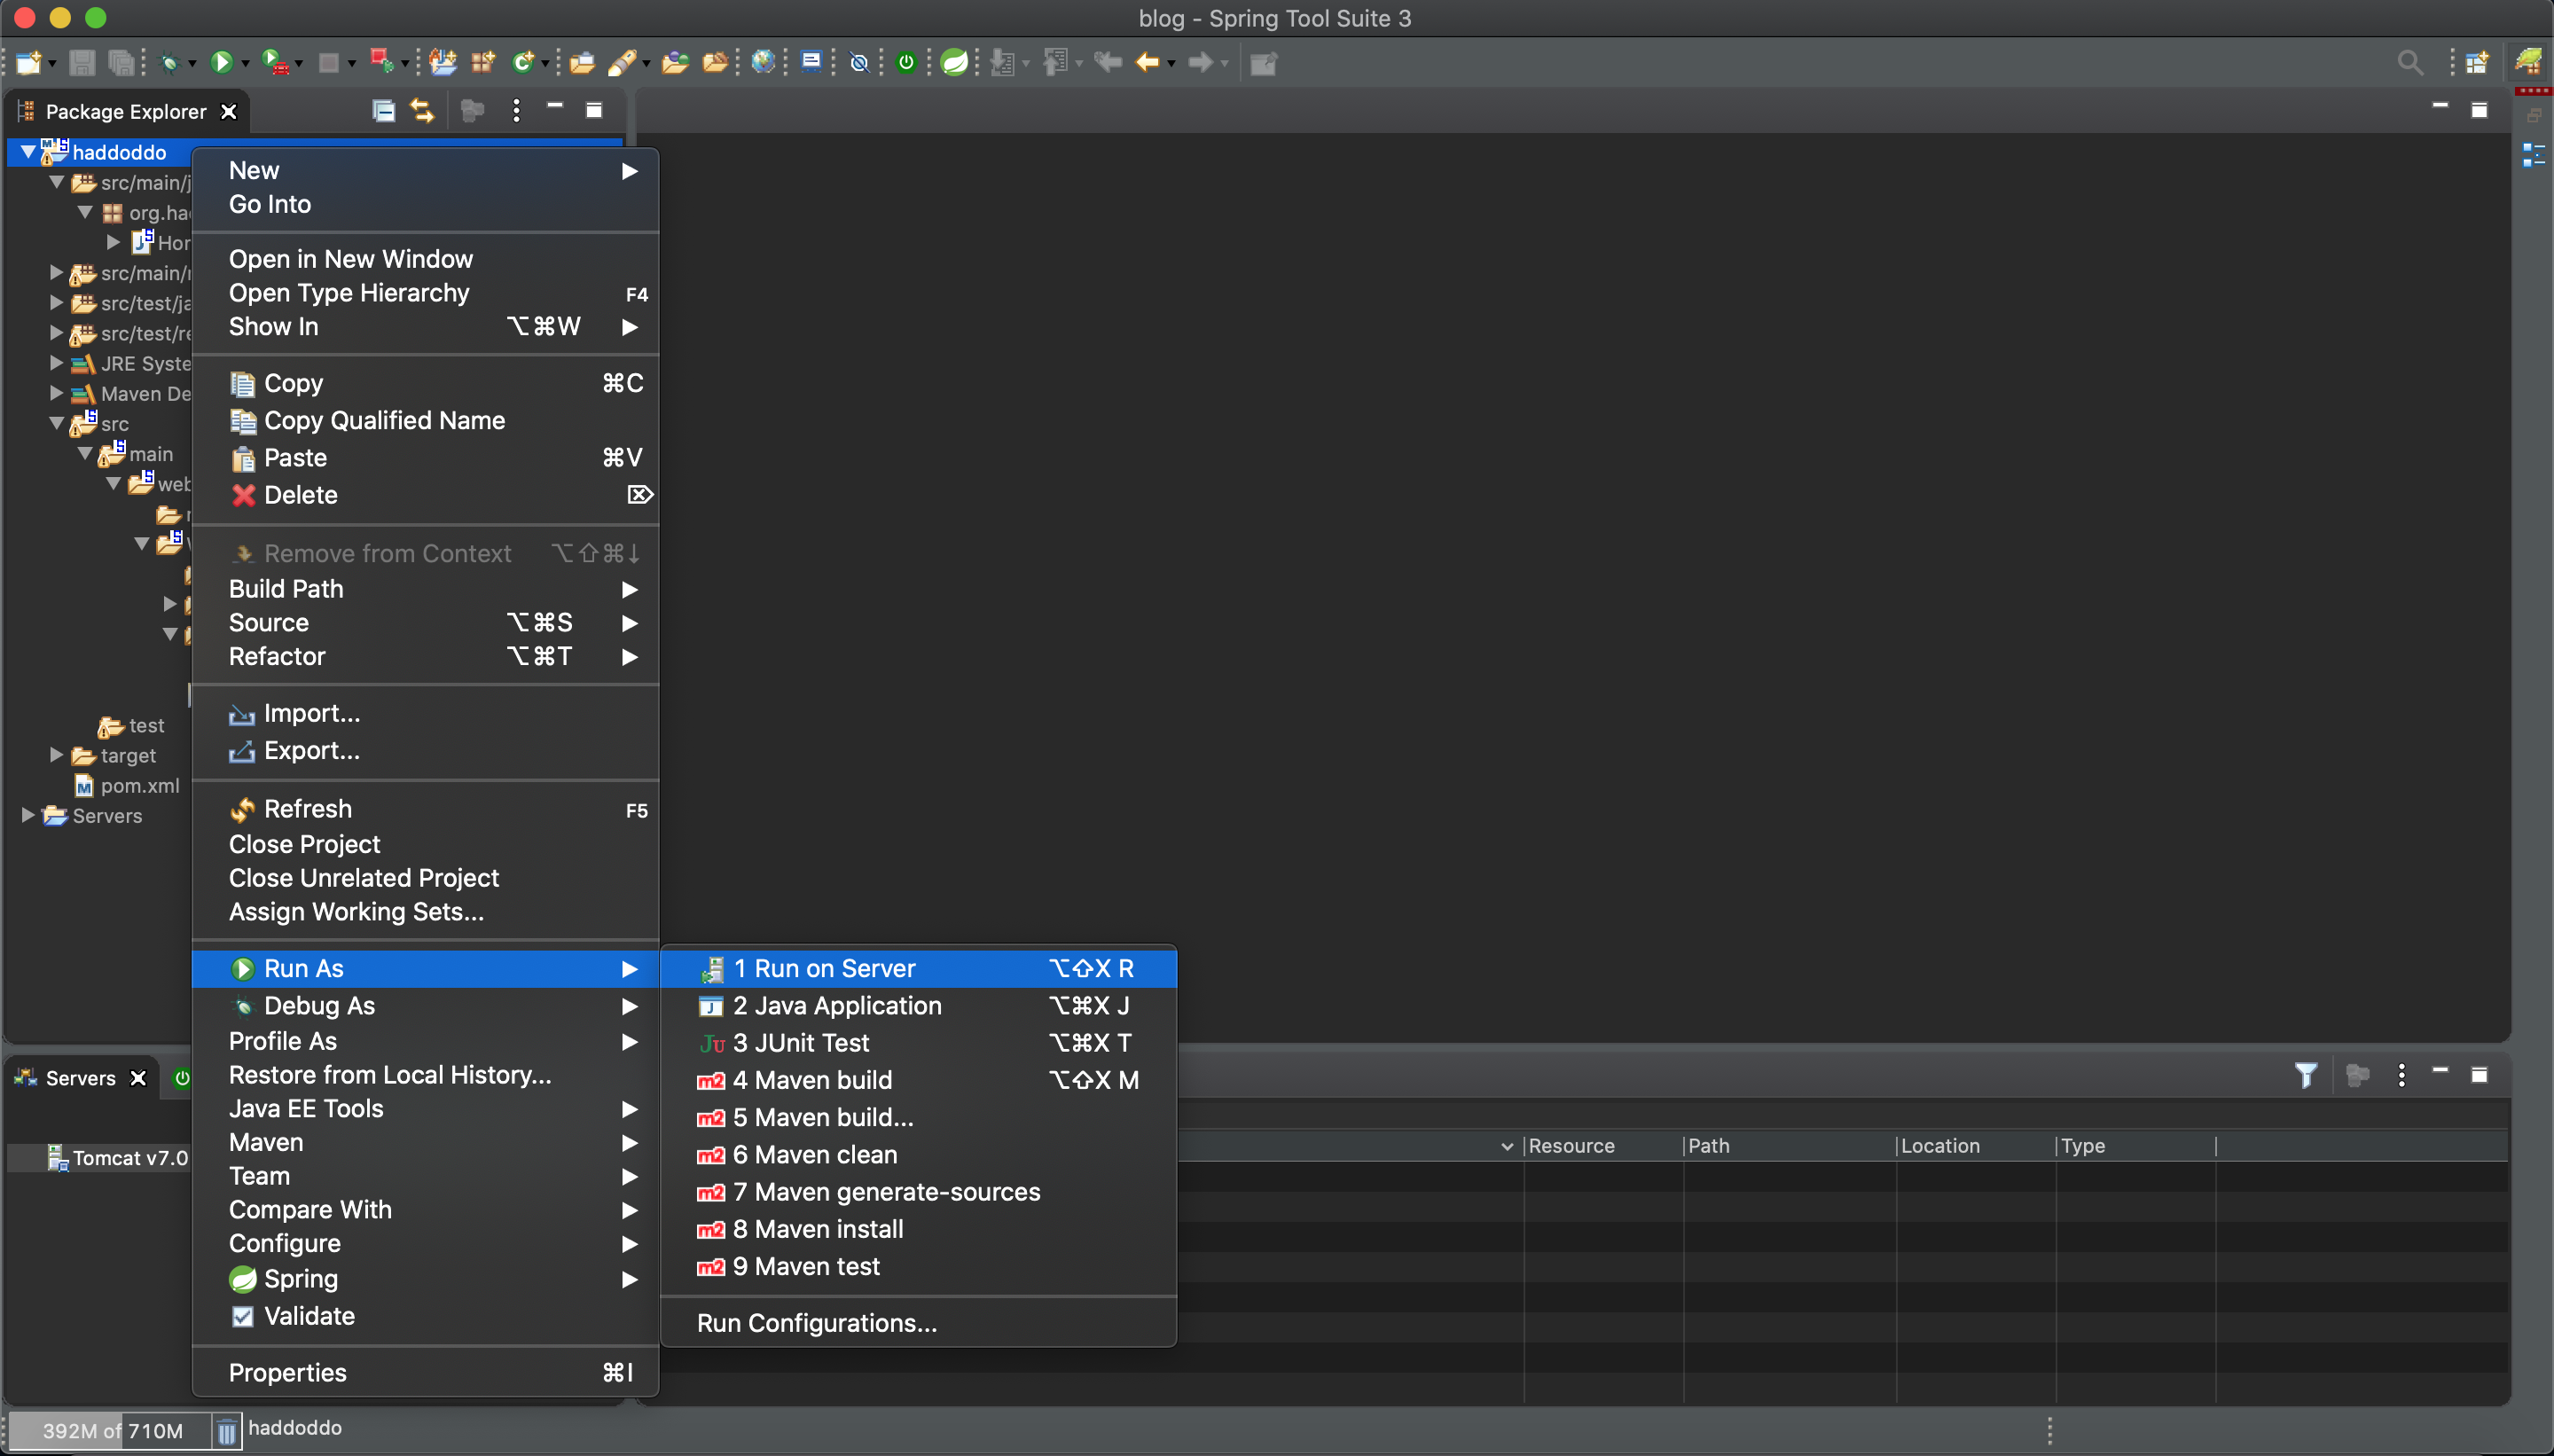Viewport: 2554px width, 1456px height.
Task: Click the Debug bug icon in toolbar
Action: [x=169, y=63]
